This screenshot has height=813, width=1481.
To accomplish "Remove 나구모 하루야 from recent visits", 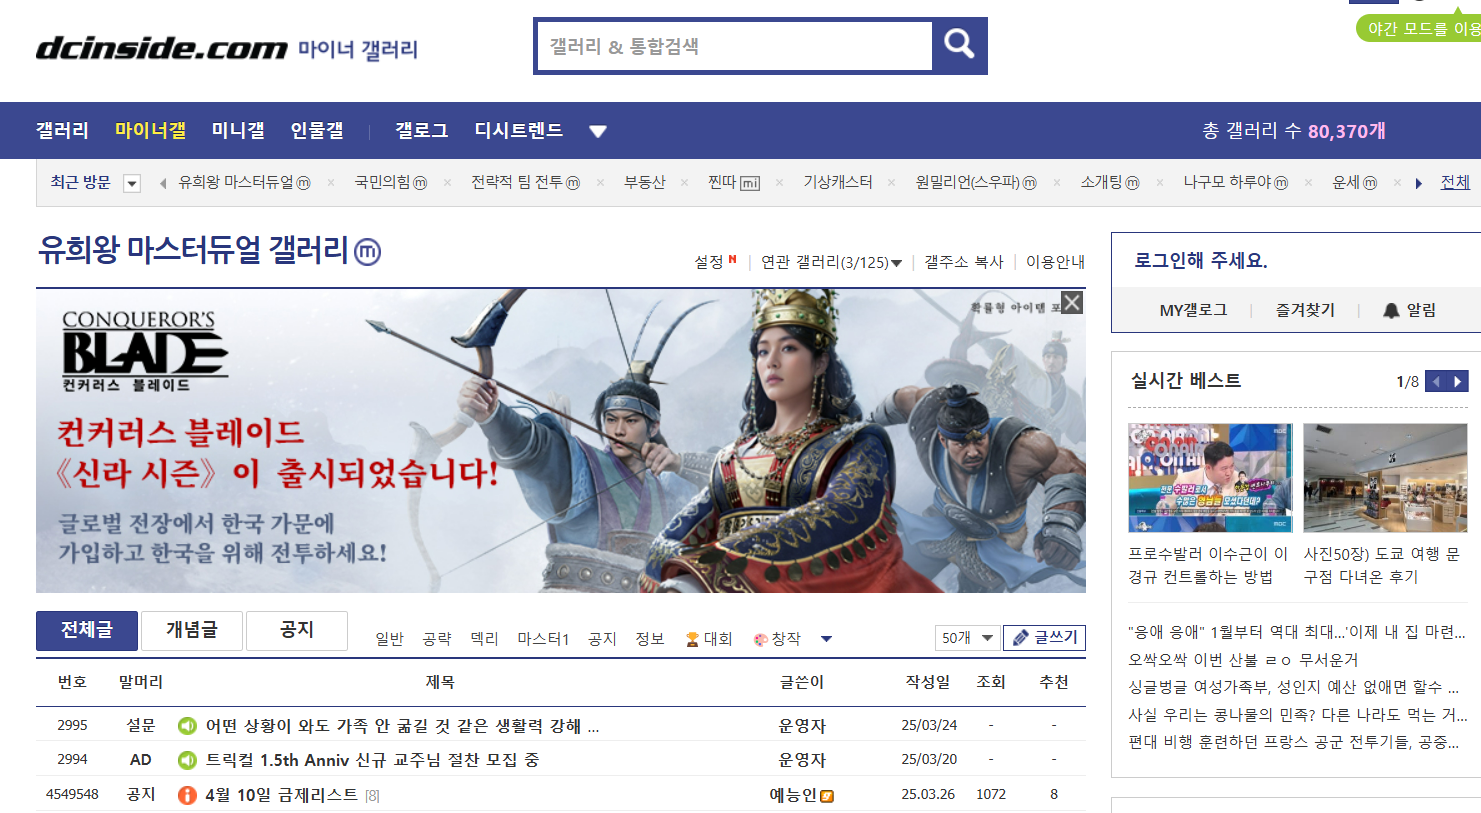I will click(x=1307, y=183).
